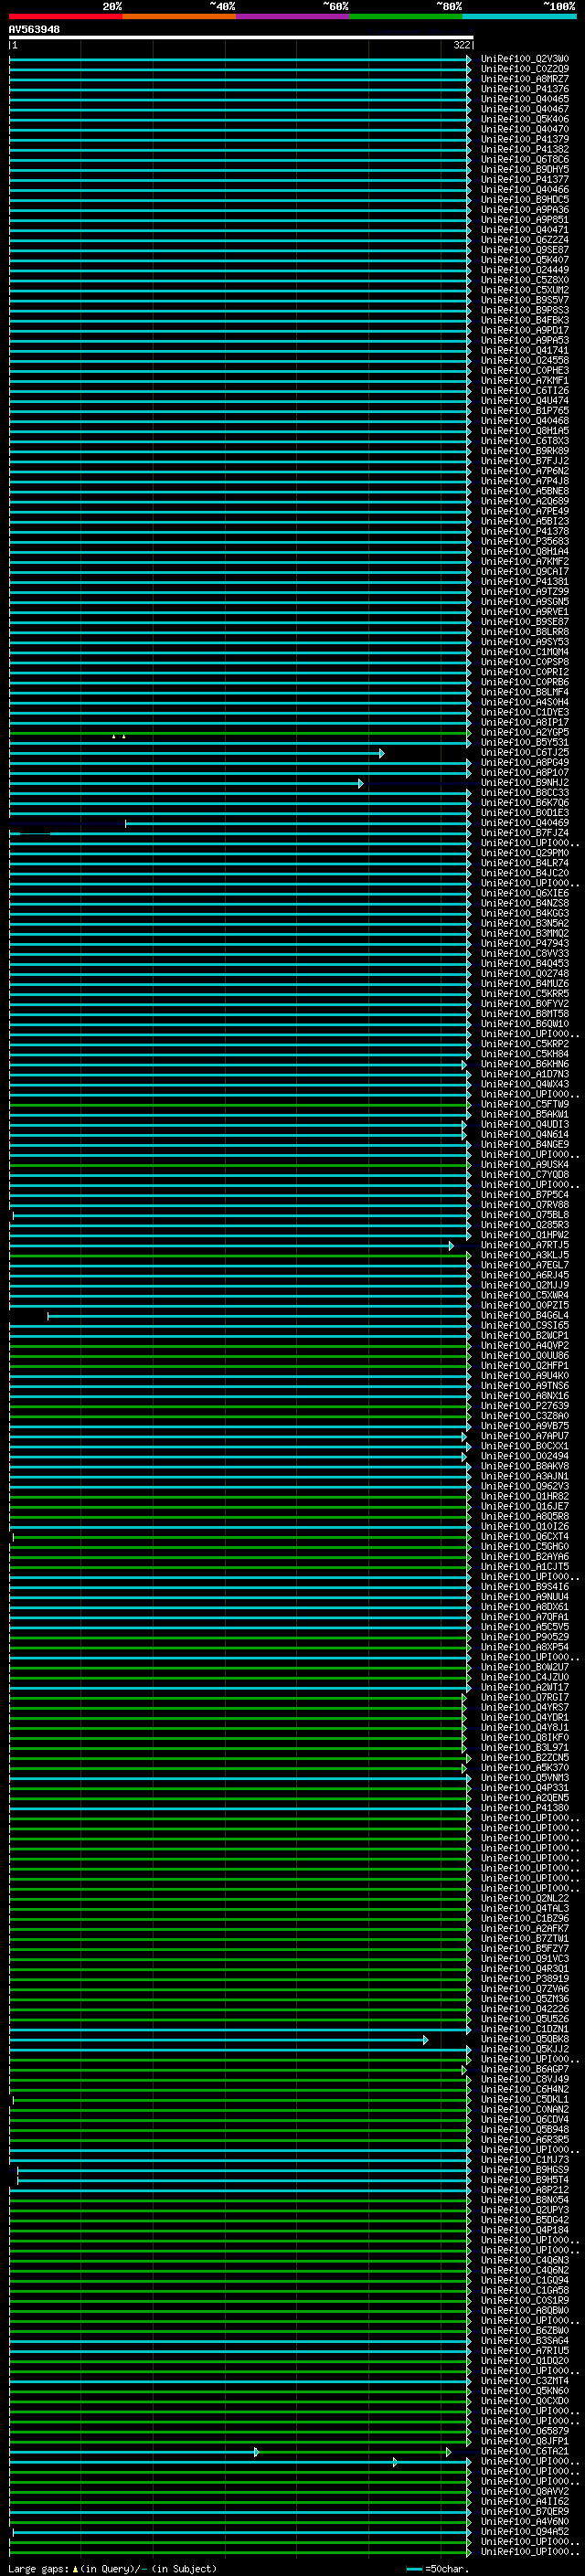This screenshot has height=2576, width=585.
Task: Open hit UniRef100_Q5K406
Action: 525,119
